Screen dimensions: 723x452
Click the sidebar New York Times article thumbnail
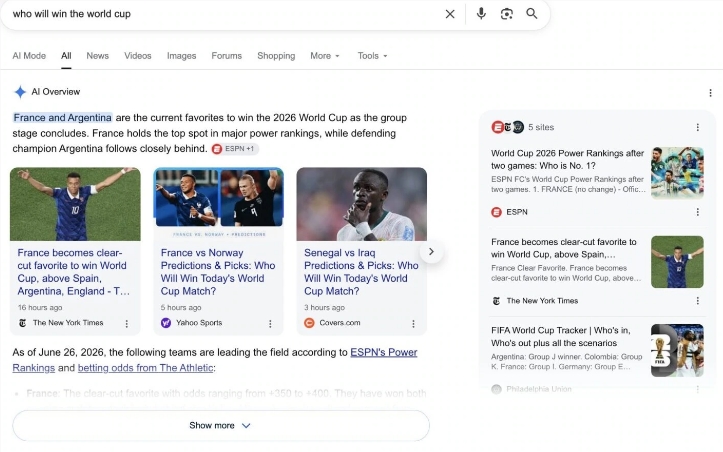point(677,262)
